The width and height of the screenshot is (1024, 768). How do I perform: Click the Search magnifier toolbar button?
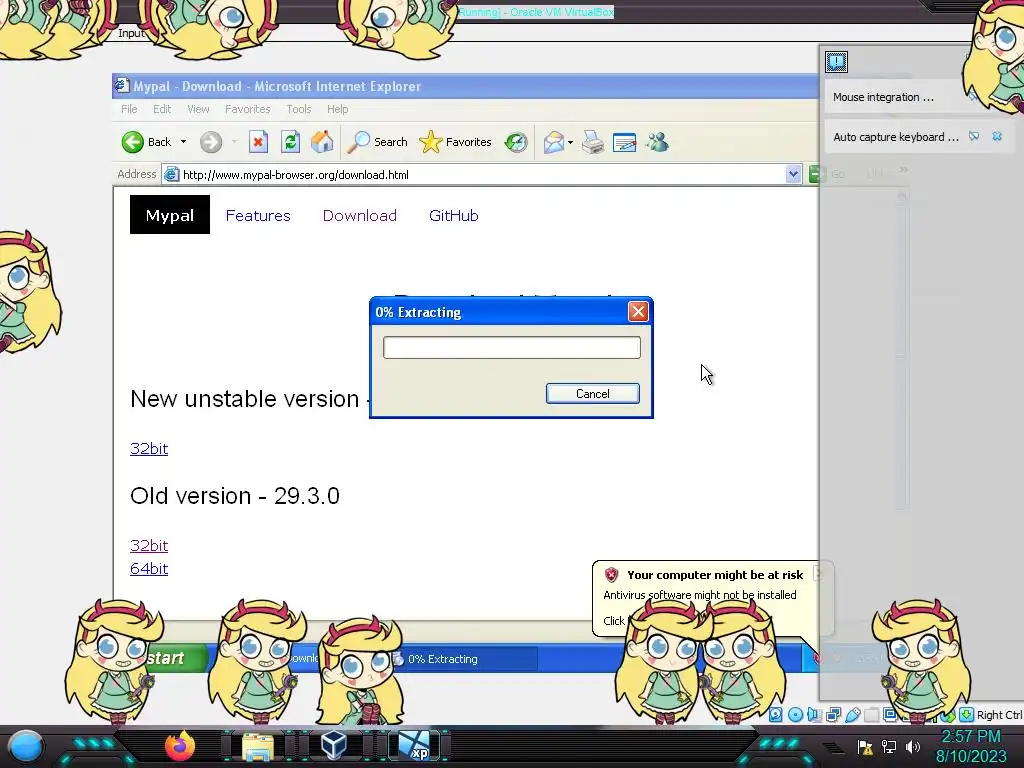[377, 142]
